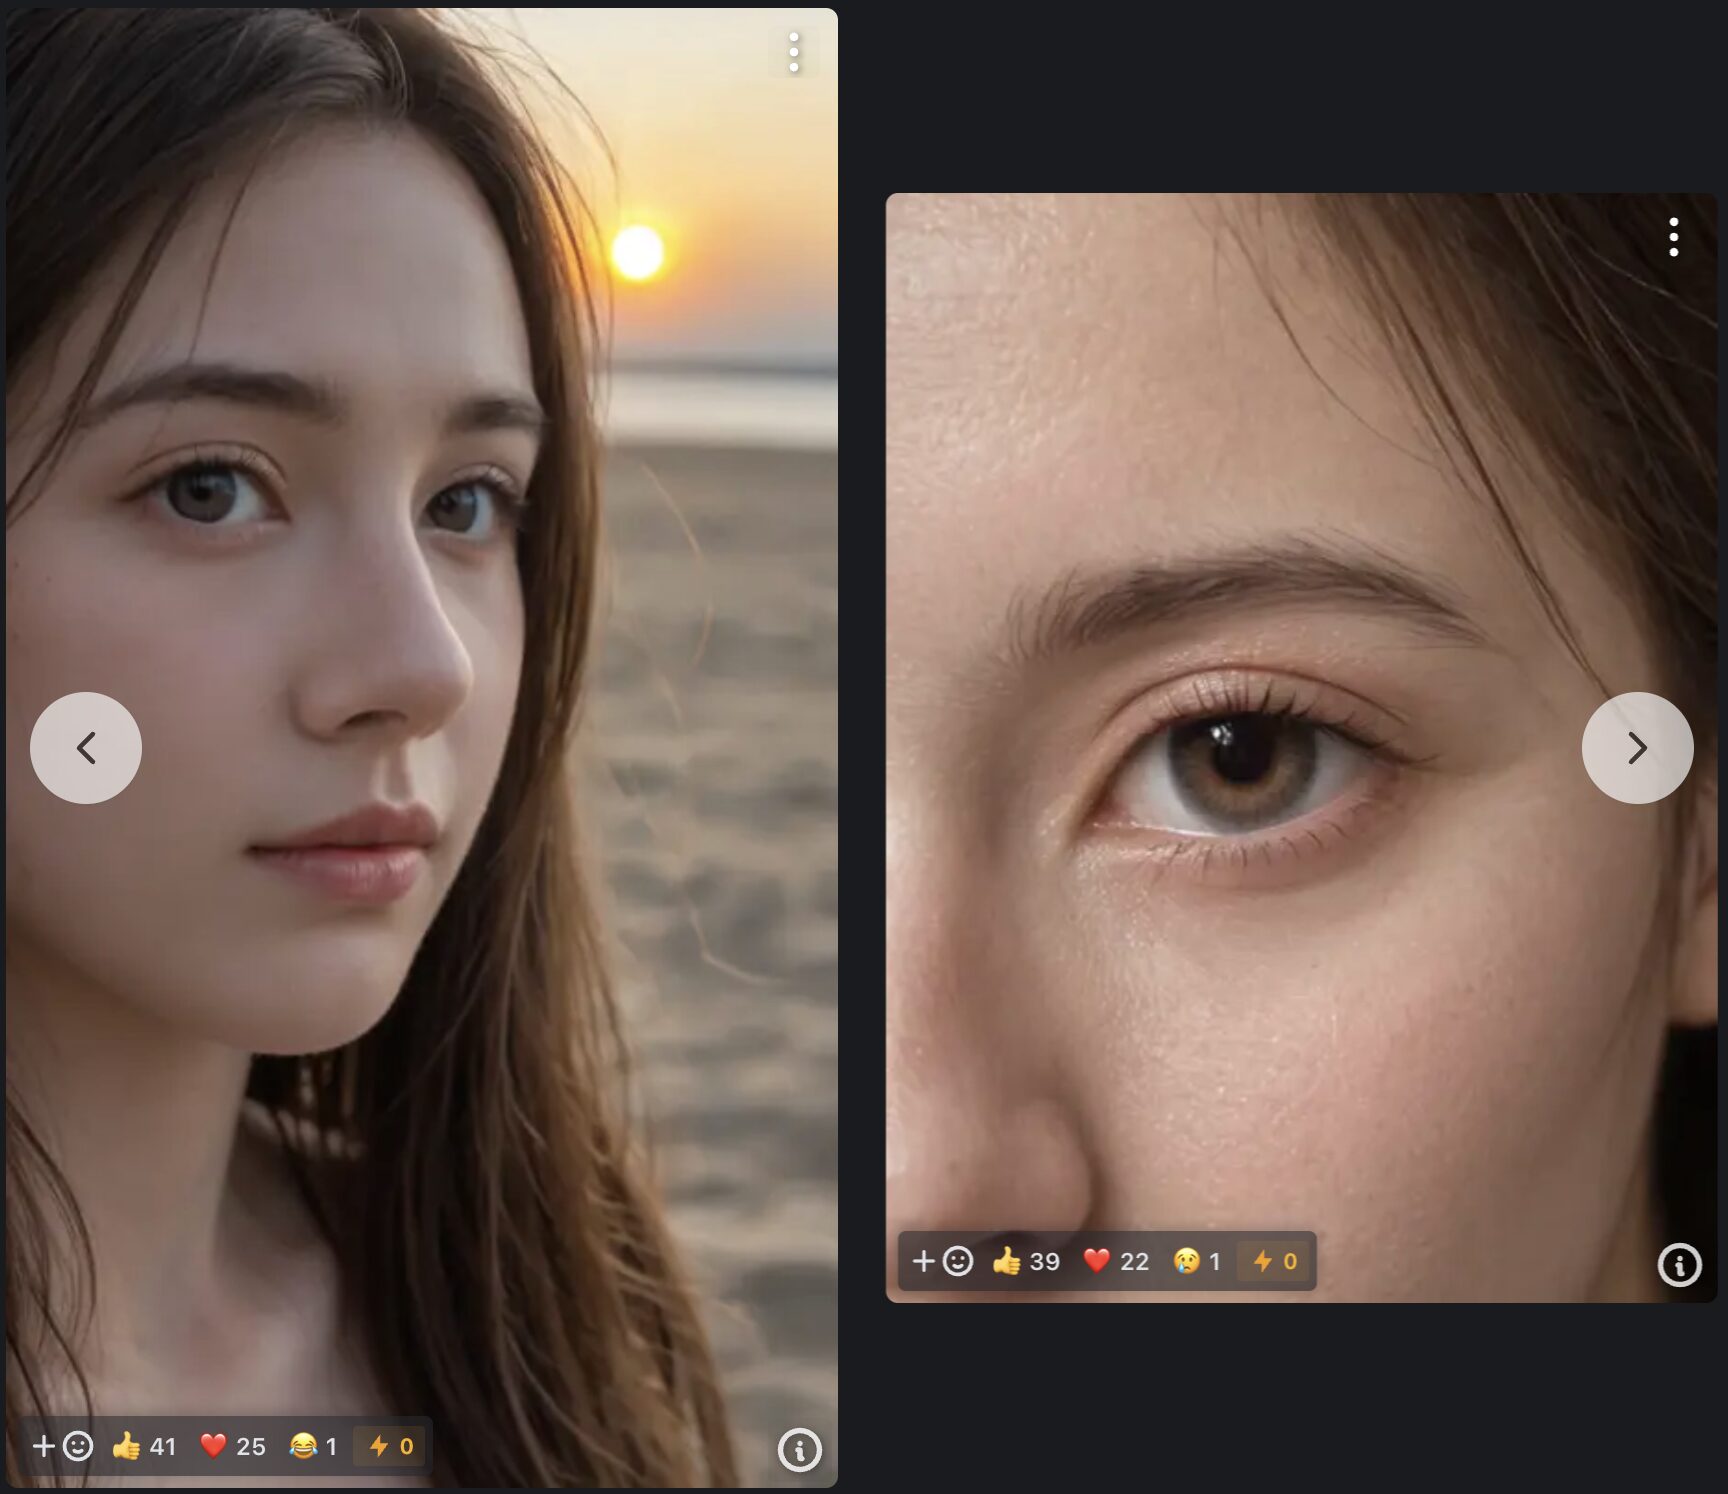Tip lightning buzz on the eye close-up
This screenshot has height=1494, width=1728.
point(1275,1261)
